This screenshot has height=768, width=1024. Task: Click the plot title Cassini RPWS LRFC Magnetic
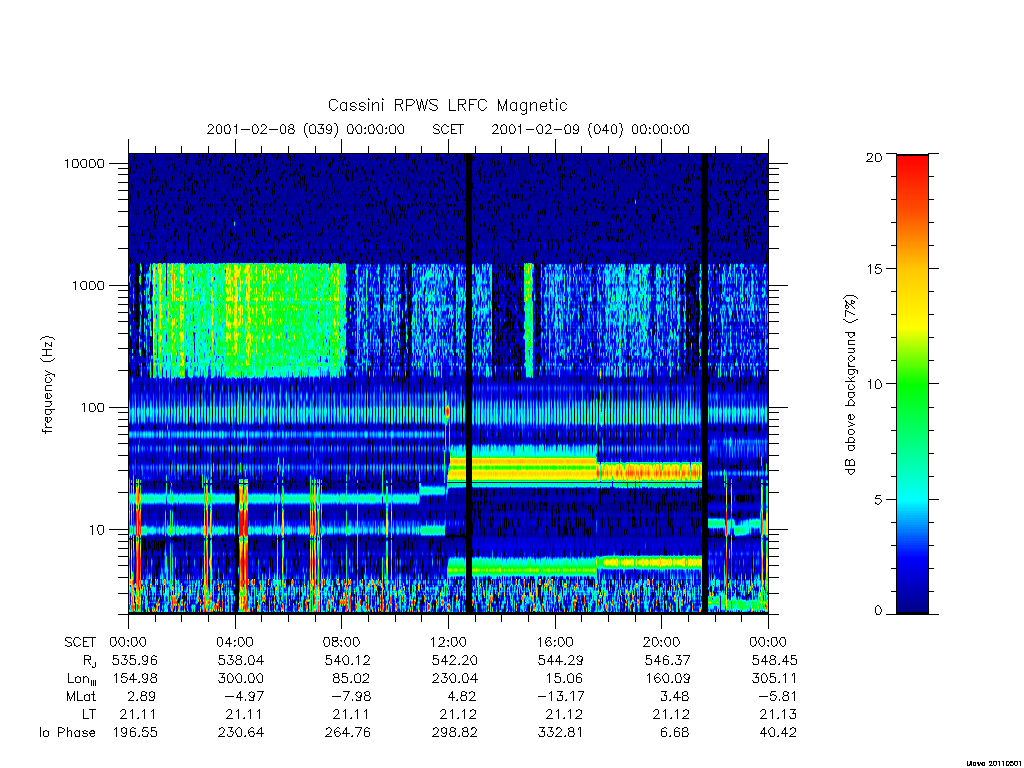point(447,105)
